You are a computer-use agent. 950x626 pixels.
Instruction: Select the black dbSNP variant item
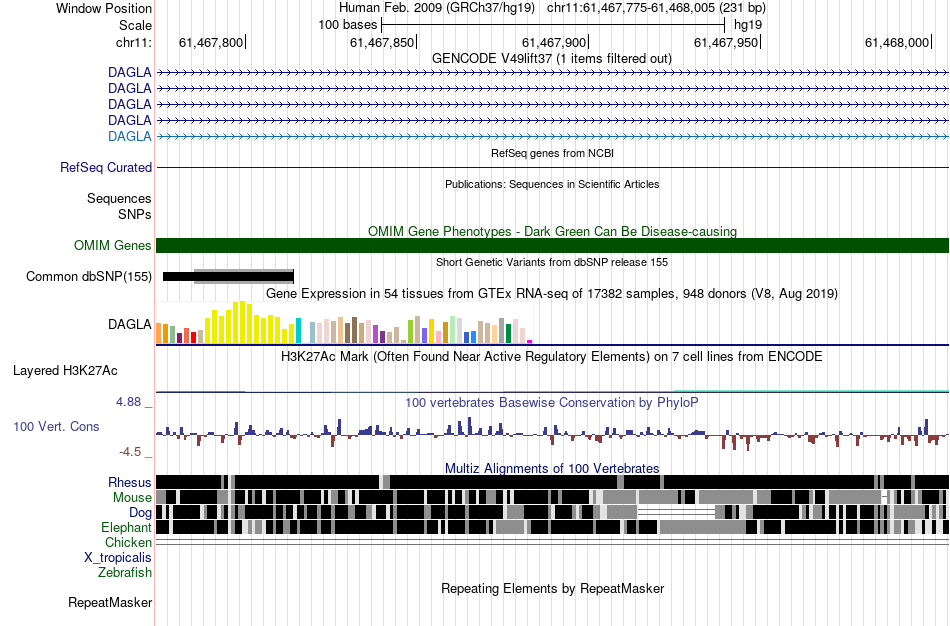(228, 277)
